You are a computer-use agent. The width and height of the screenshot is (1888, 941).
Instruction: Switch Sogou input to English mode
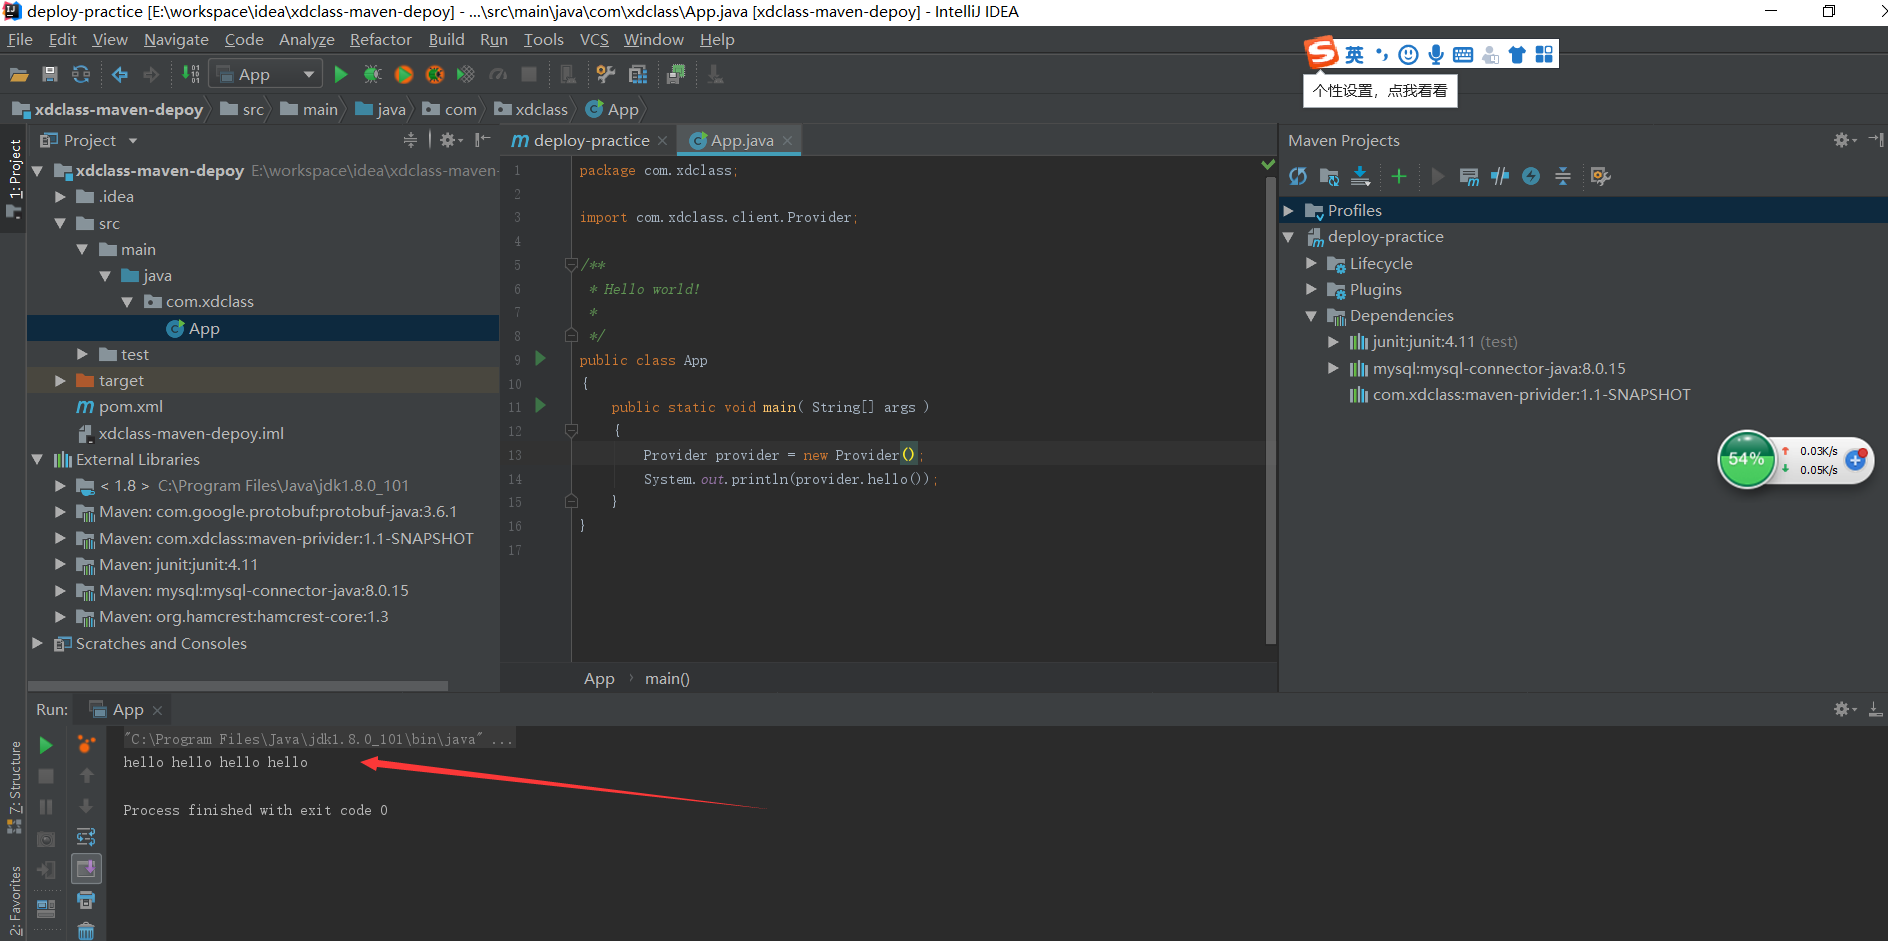[1353, 54]
